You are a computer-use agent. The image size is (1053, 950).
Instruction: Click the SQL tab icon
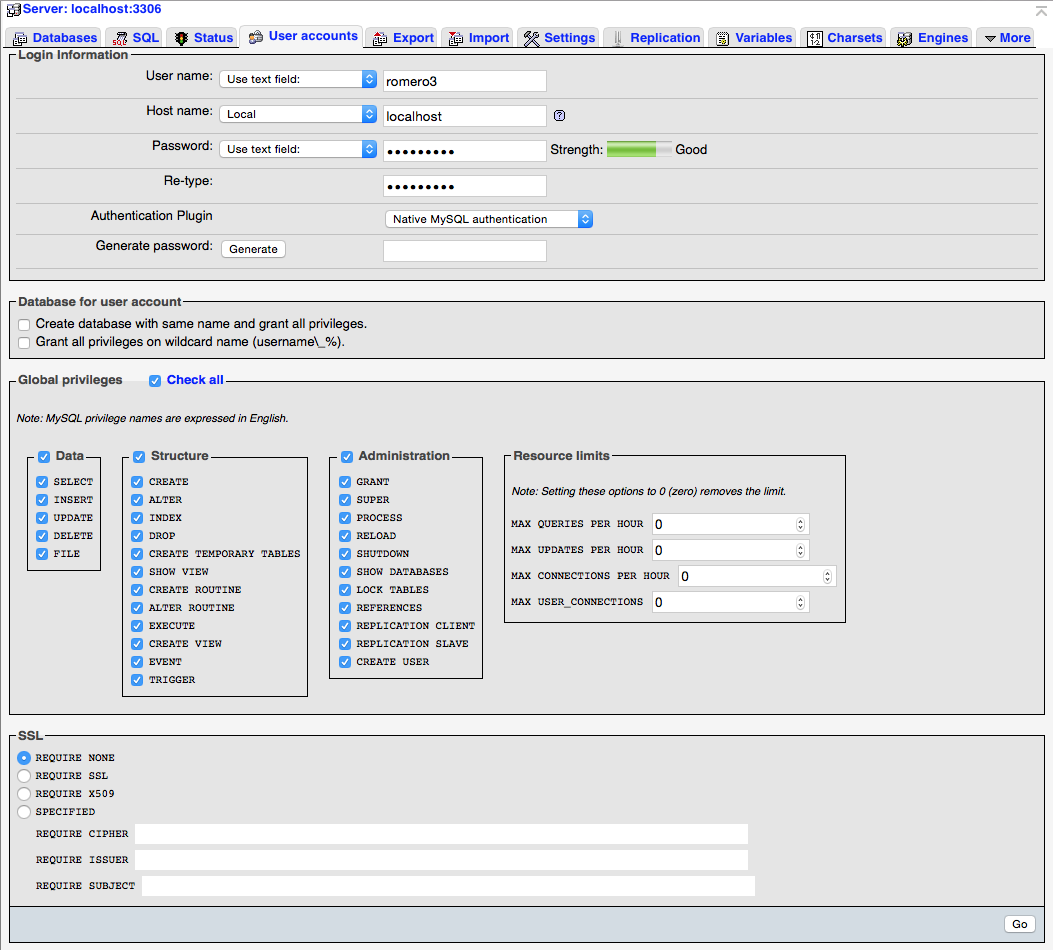123,37
